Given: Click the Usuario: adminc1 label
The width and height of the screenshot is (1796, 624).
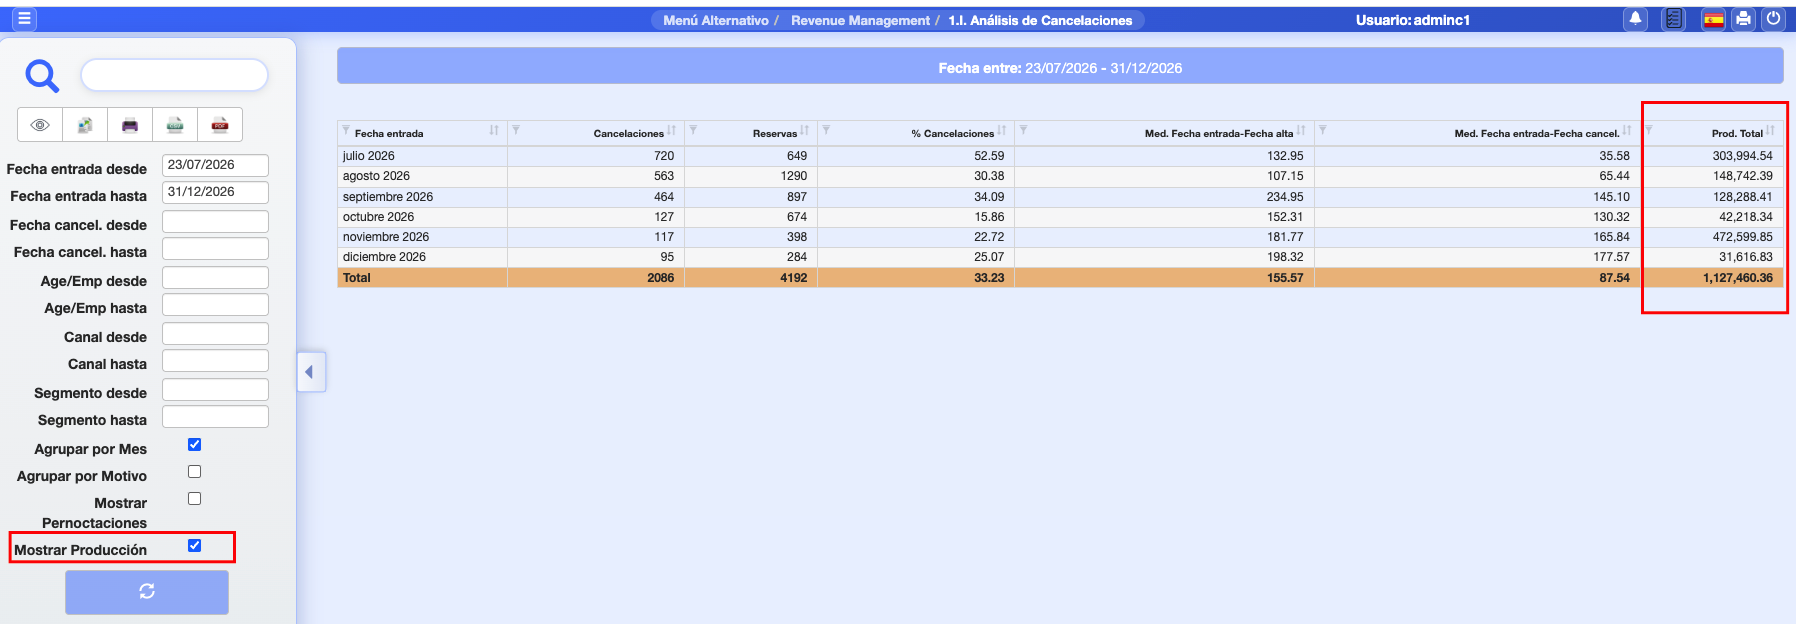Looking at the screenshot, I should 1413,20.
